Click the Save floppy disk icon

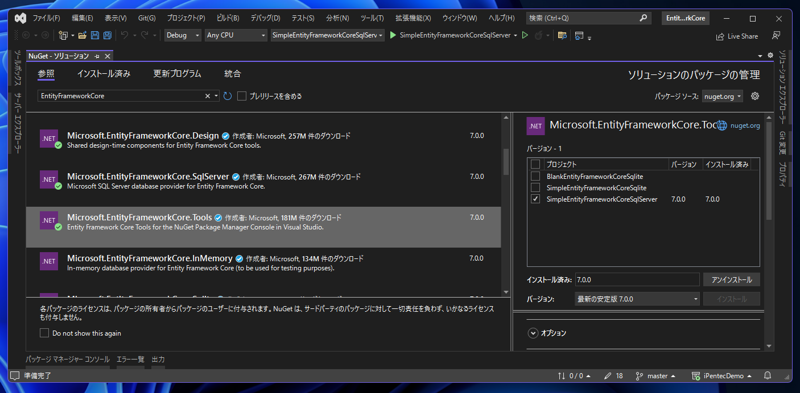point(95,36)
